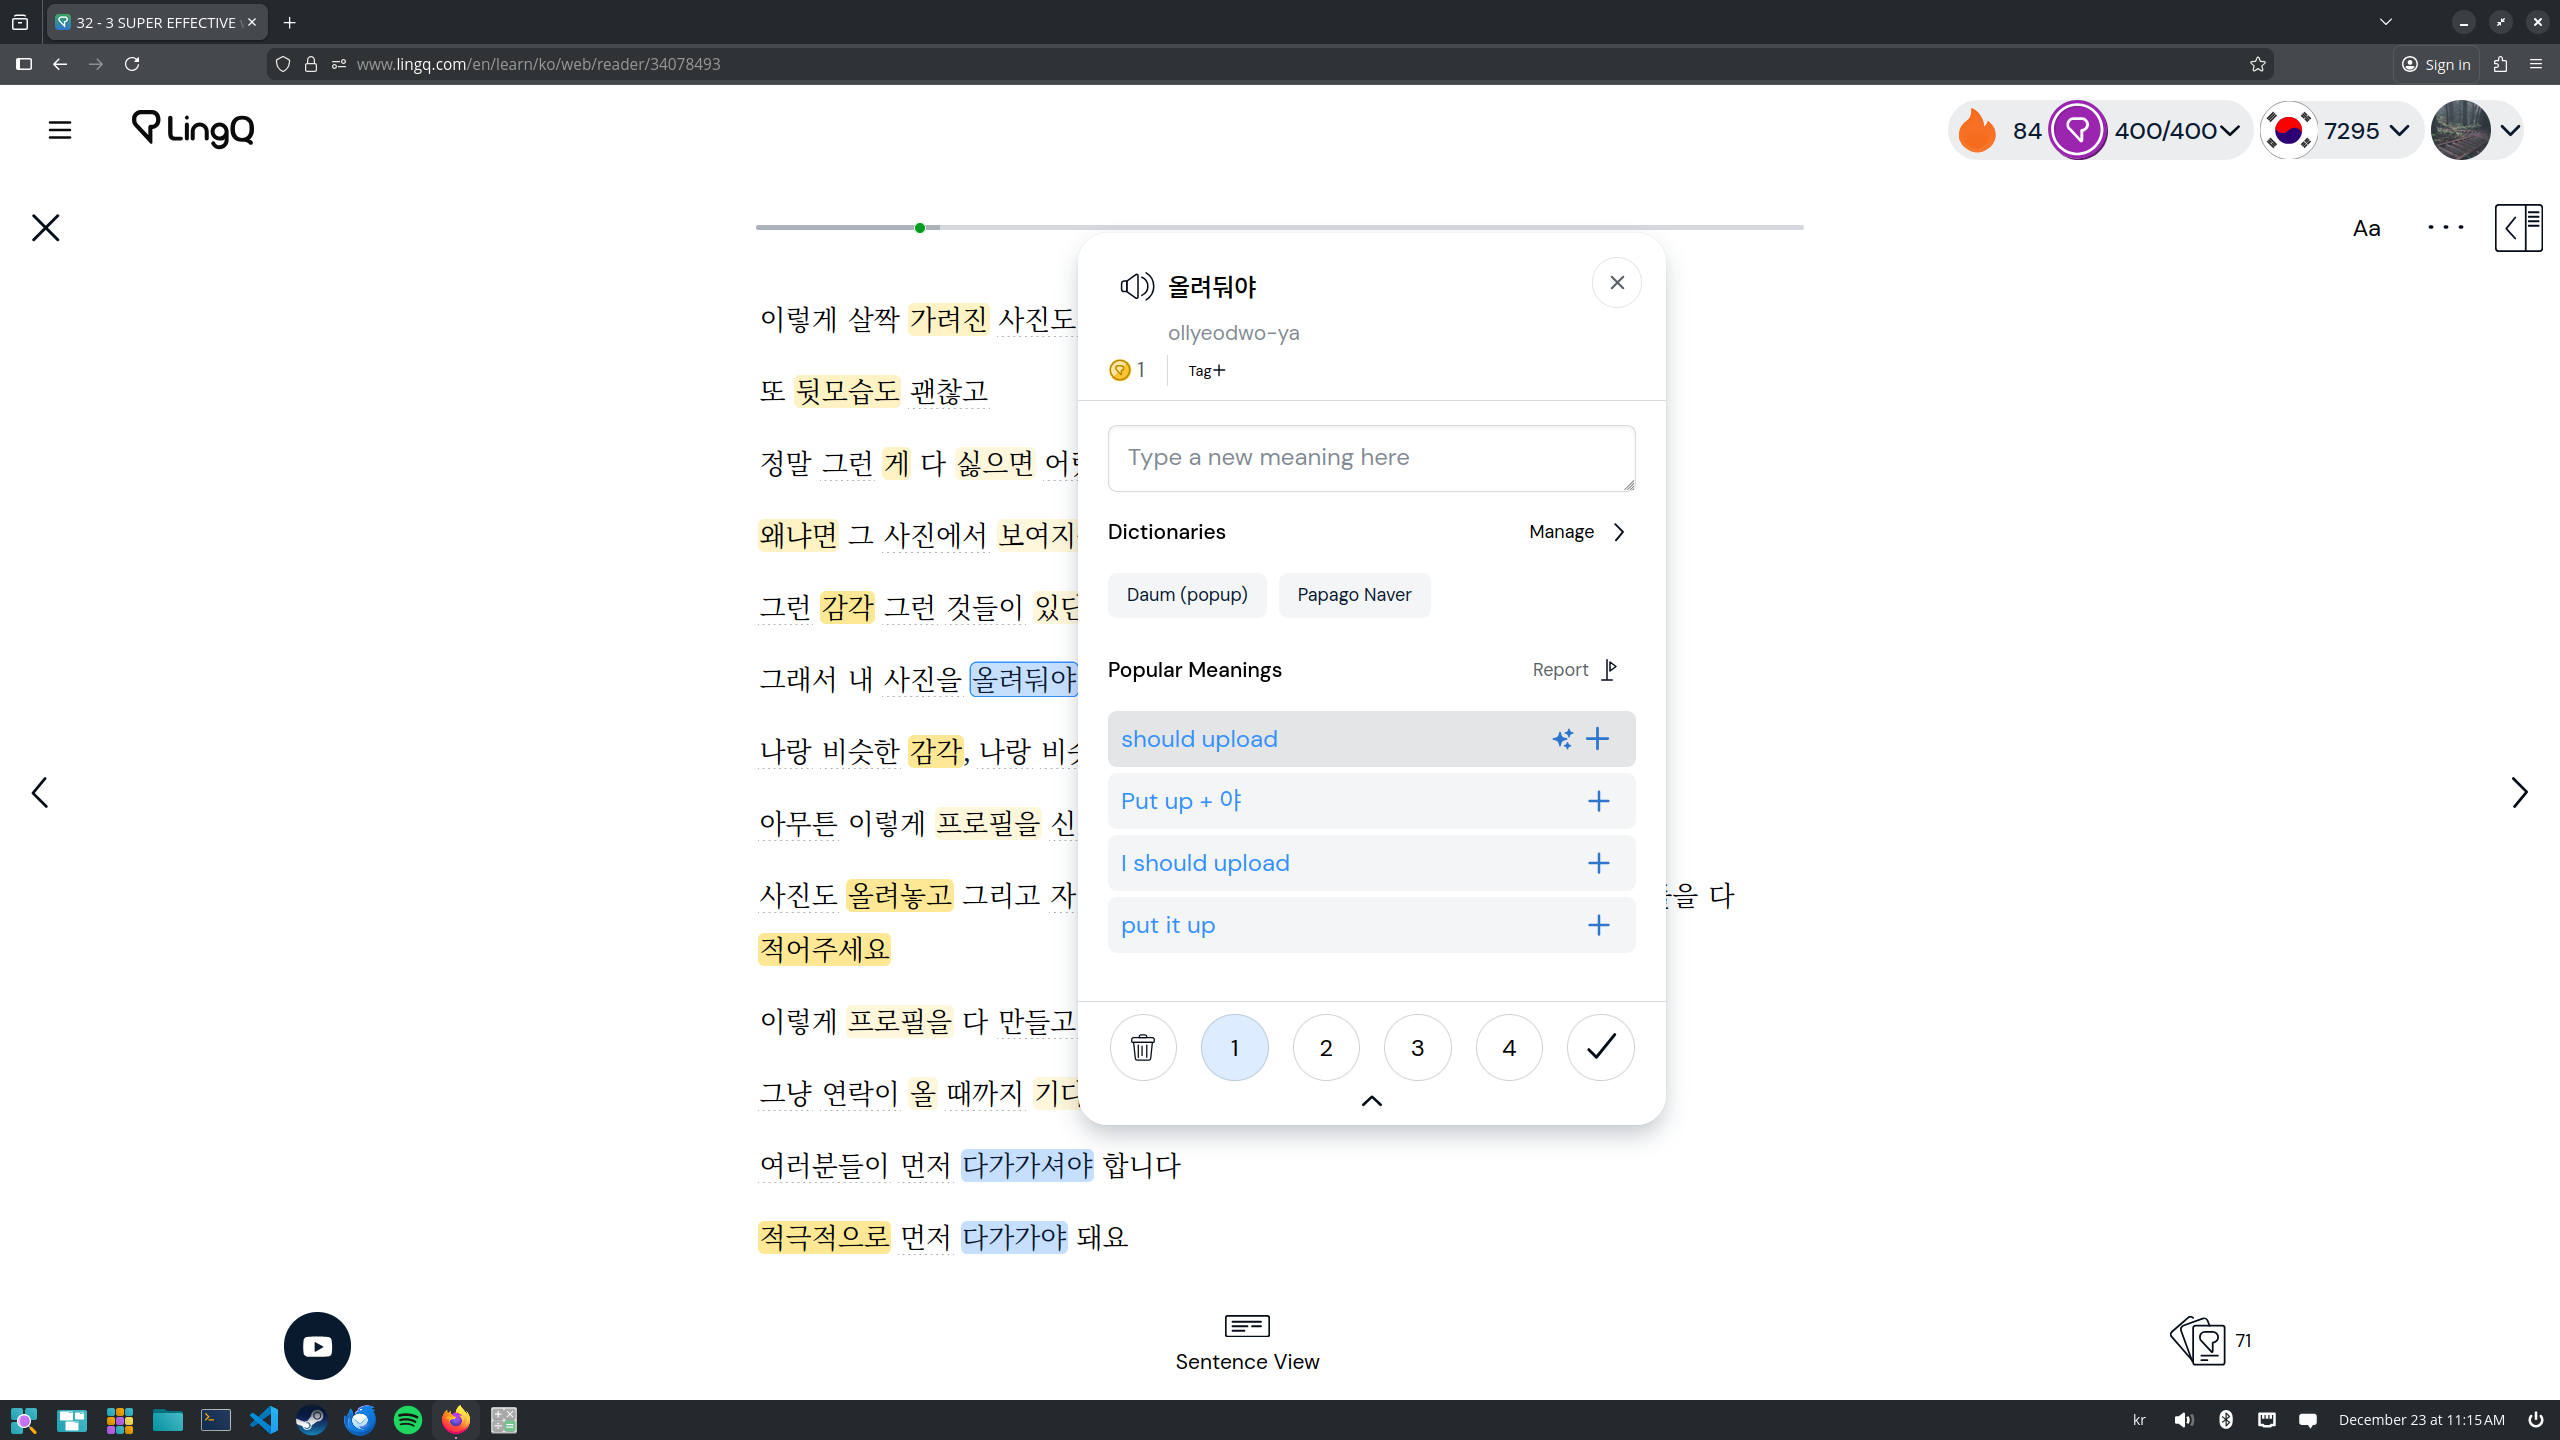Screen dimensions: 2560x1440
Task: Open the Aa text settings
Action: (2366, 228)
